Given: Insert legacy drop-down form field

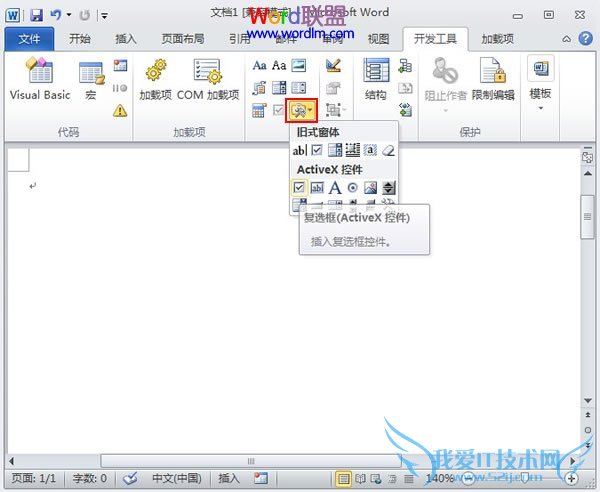Looking at the screenshot, I should tap(335, 150).
